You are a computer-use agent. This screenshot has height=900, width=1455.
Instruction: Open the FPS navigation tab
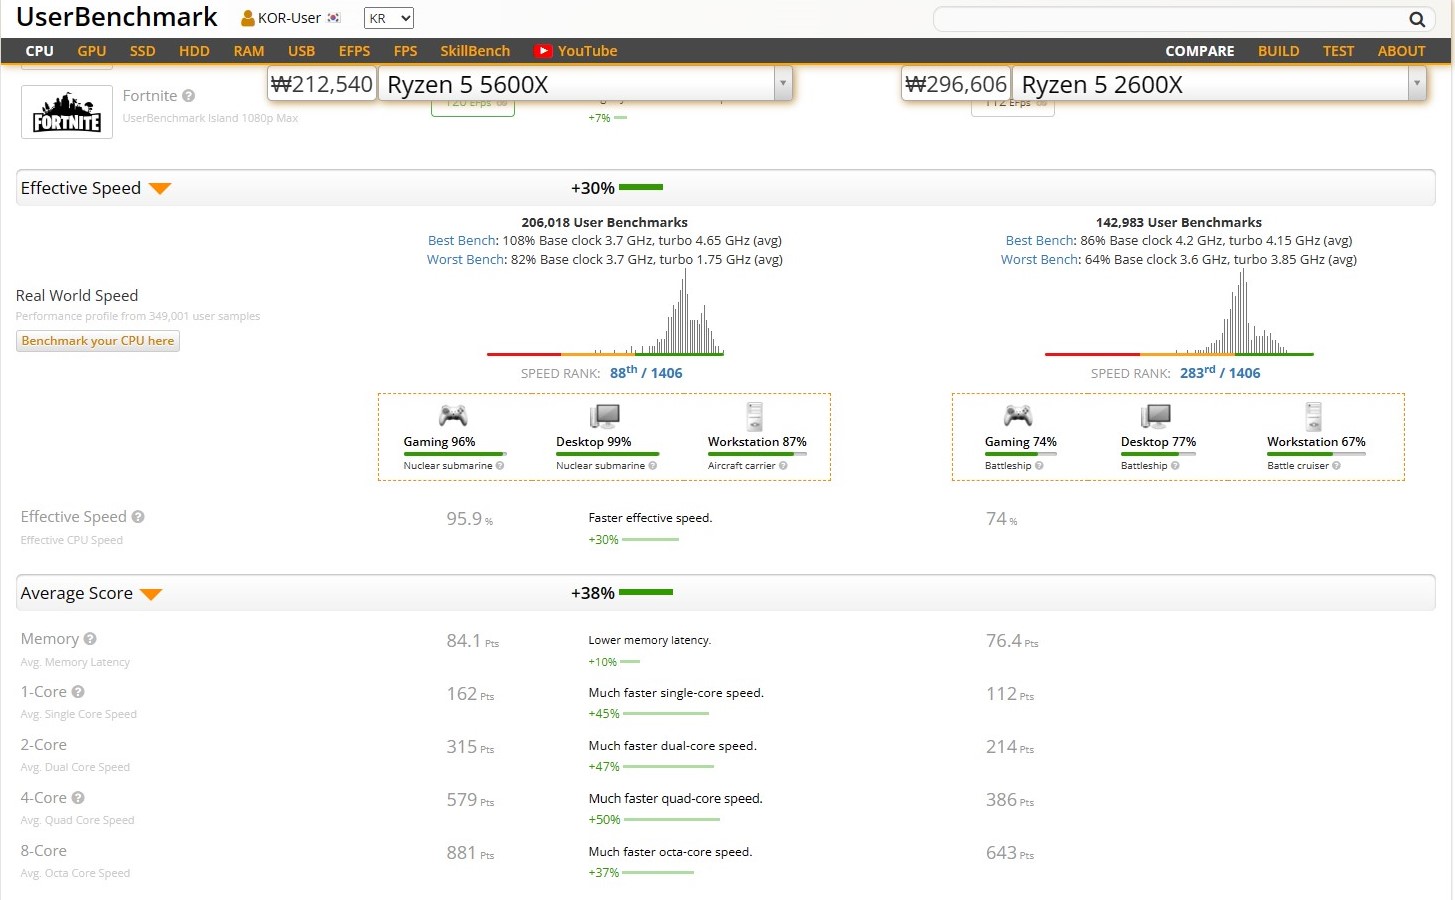coord(405,51)
